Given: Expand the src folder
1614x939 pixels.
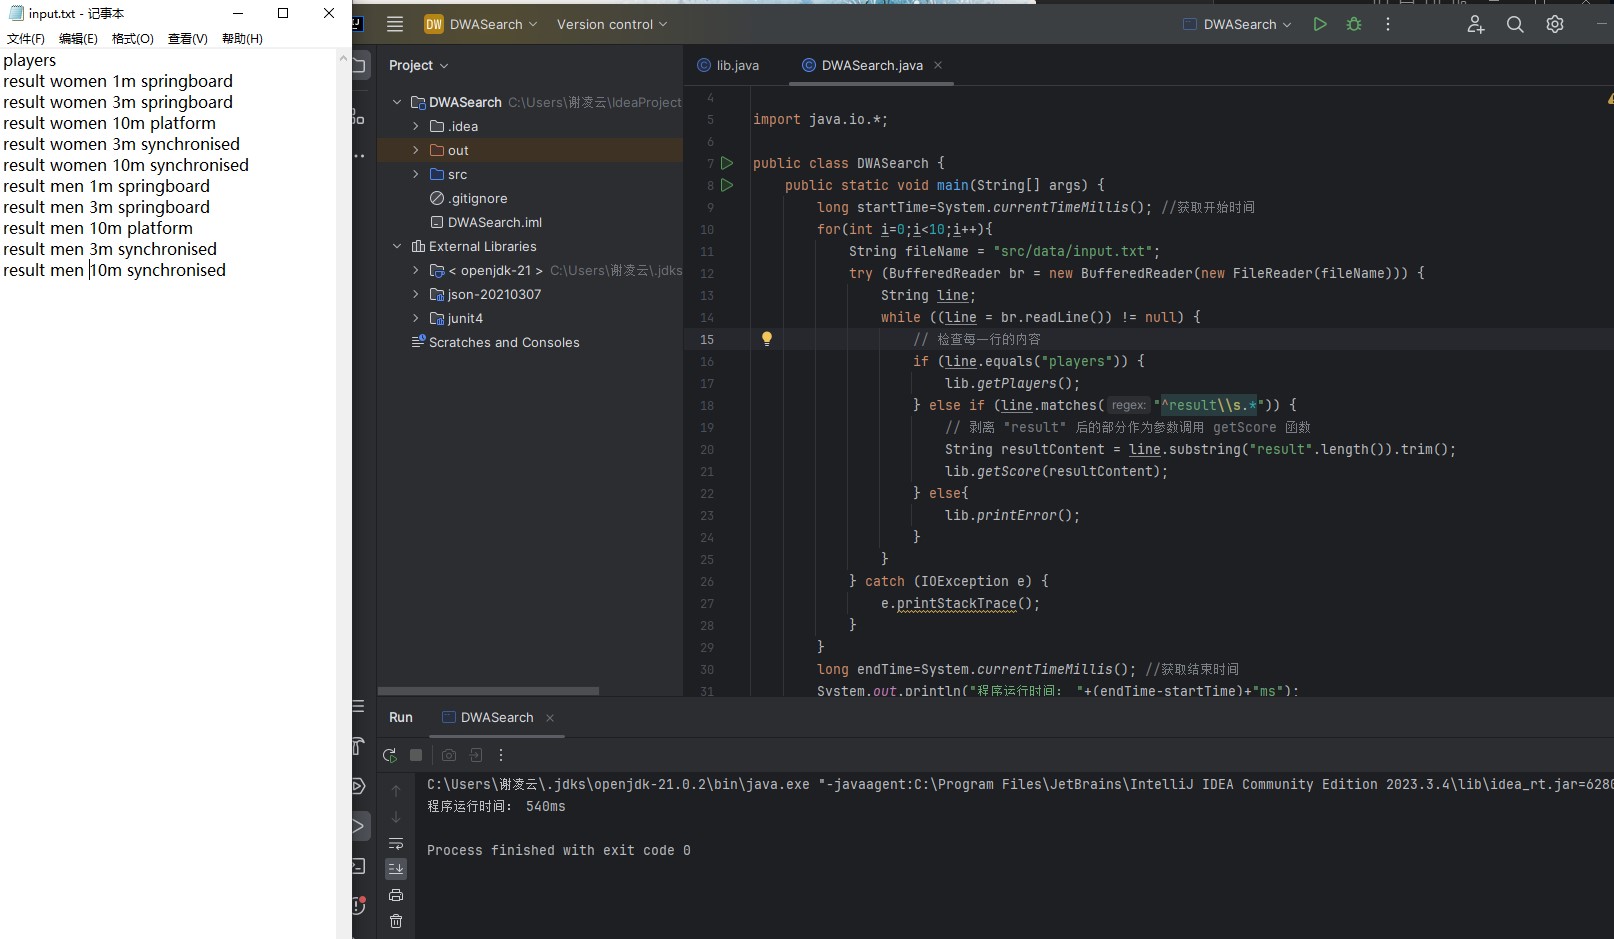Looking at the screenshot, I should tap(416, 174).
